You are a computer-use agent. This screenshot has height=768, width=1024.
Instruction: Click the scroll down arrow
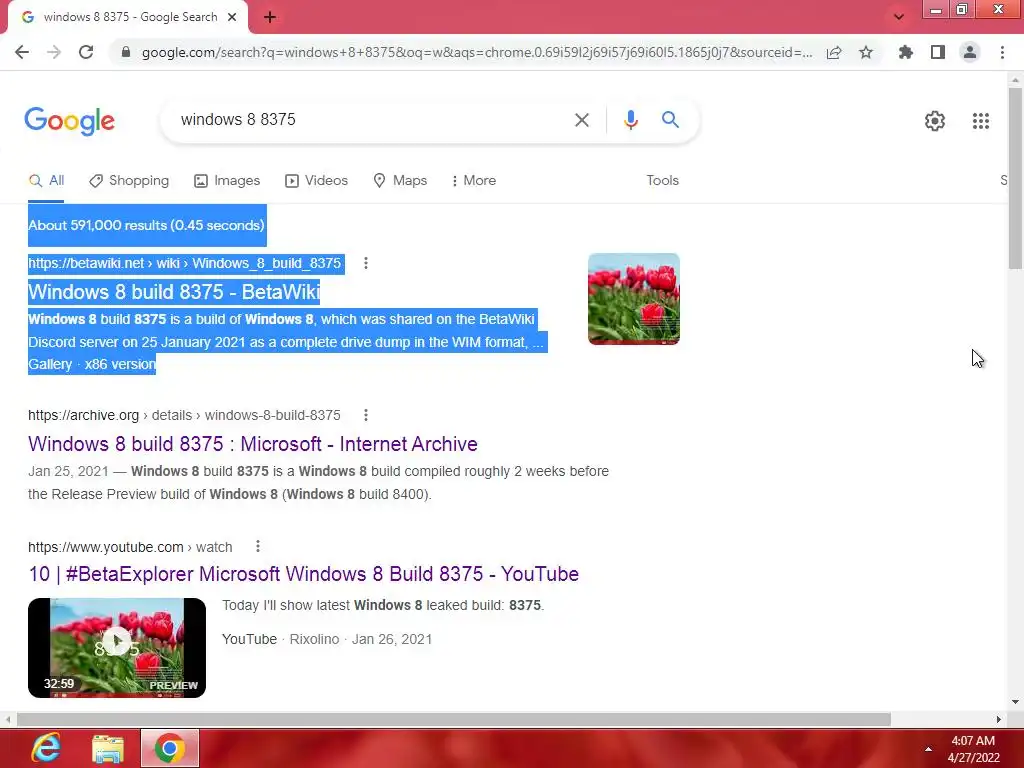(x=1015, y=702)
